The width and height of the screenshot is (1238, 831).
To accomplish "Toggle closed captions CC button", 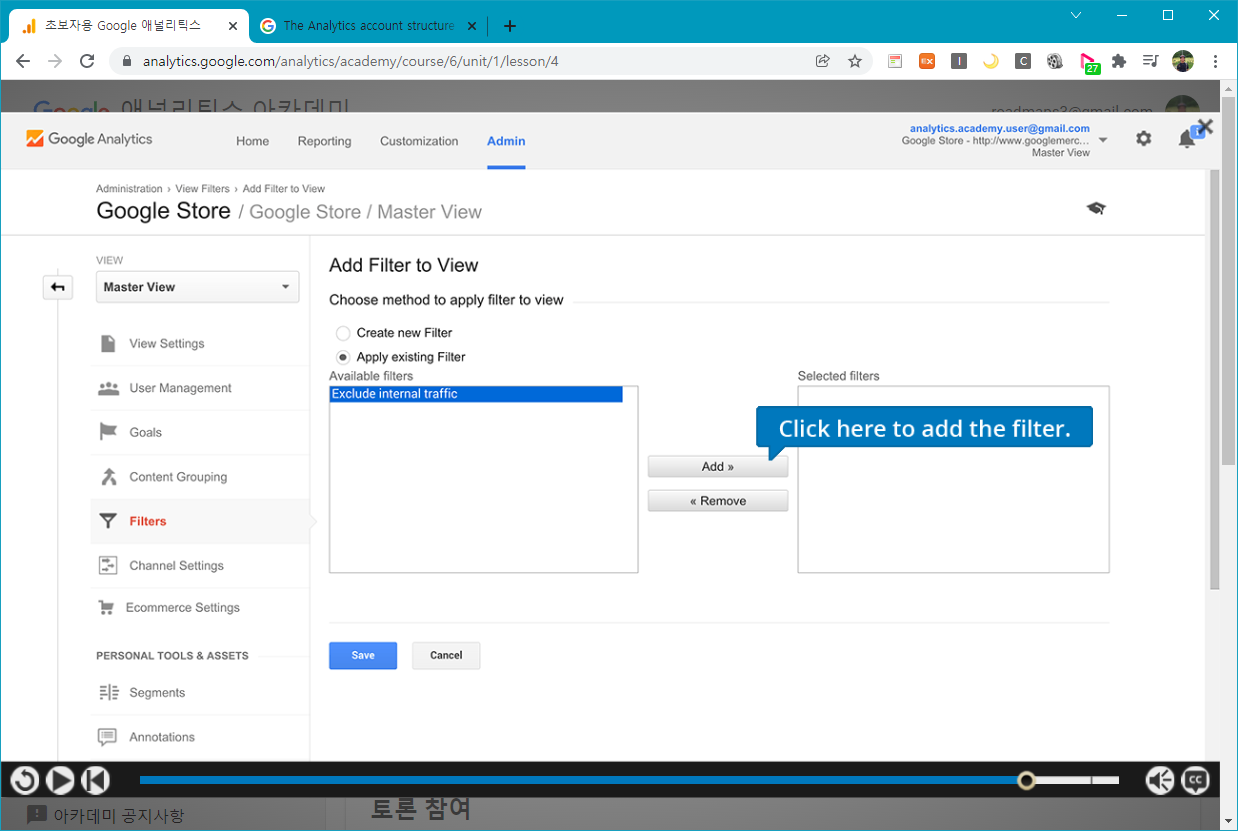I will [1195, 780].
